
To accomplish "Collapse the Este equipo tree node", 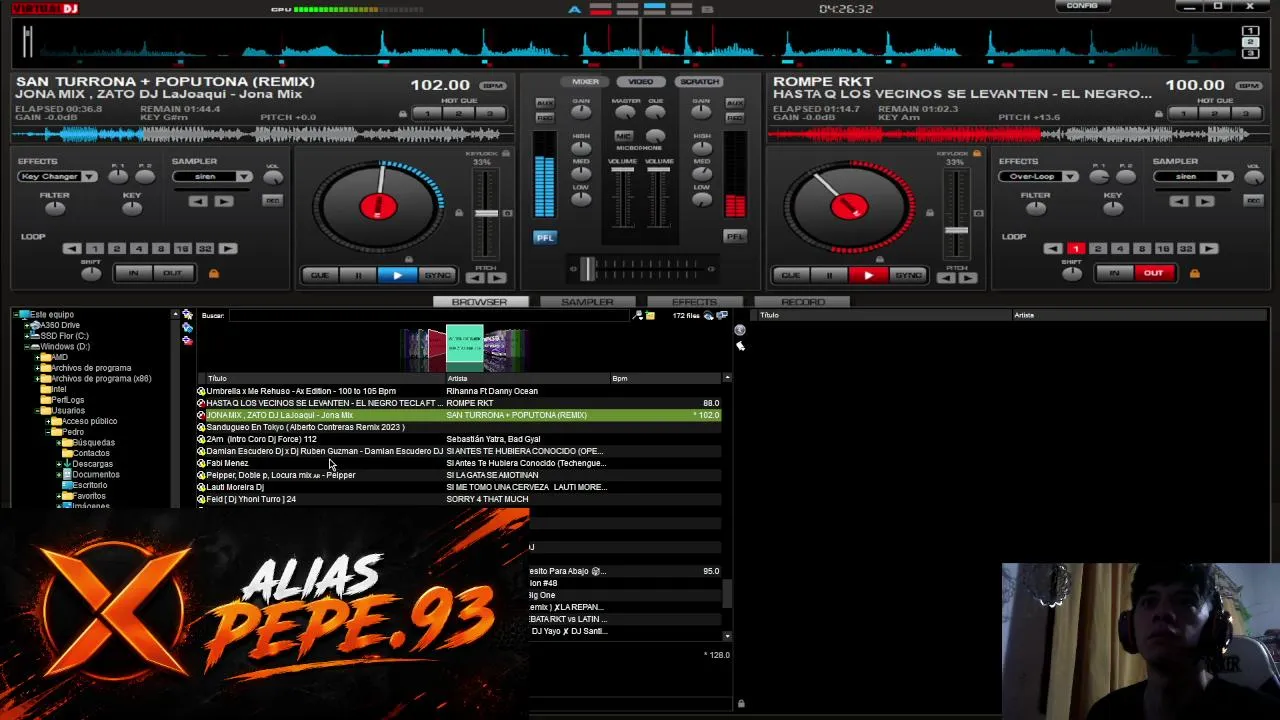I will tap(16, 314).
